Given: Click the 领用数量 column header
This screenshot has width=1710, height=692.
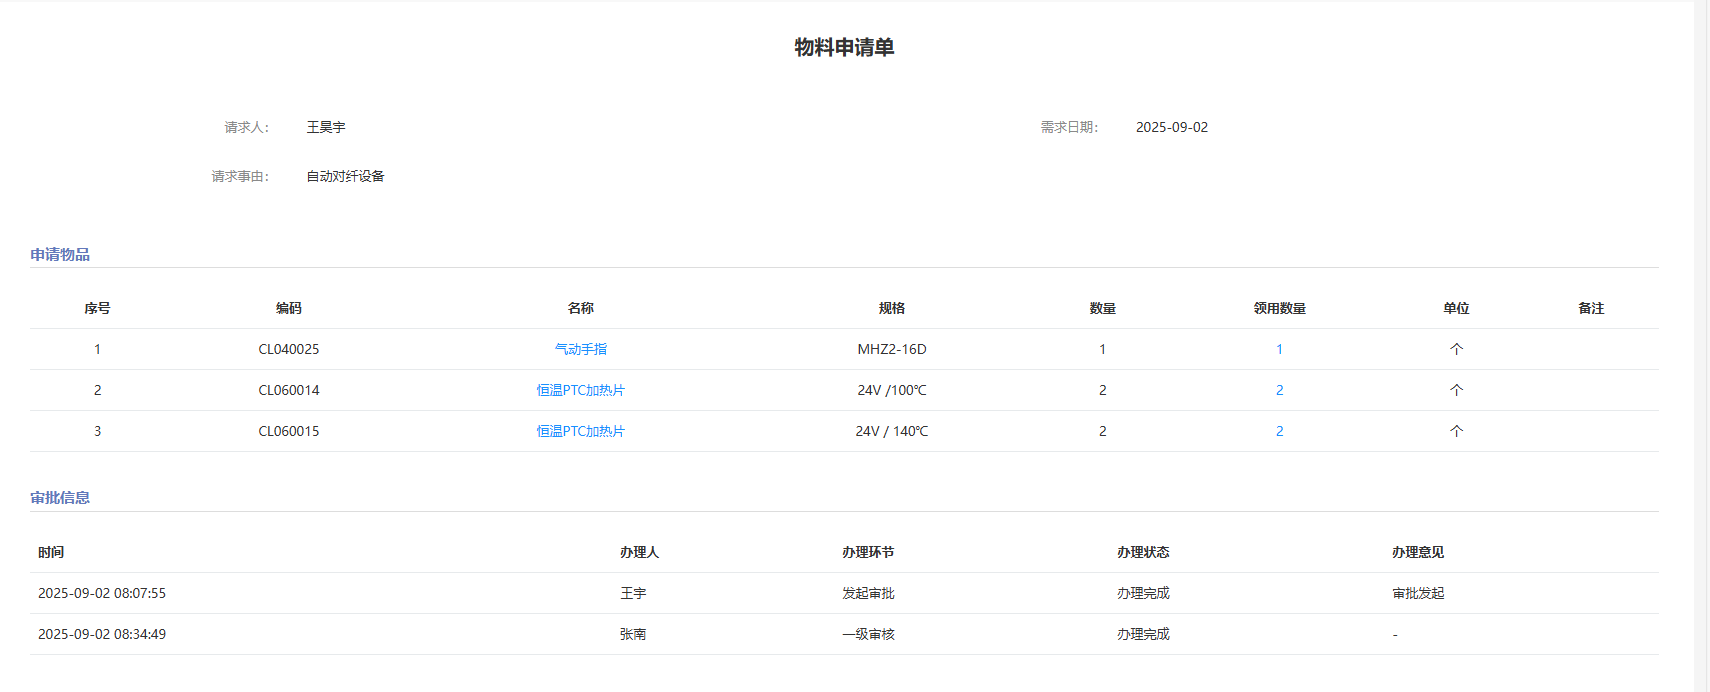Looking at the screenshot, I should tap(1279, 308).
